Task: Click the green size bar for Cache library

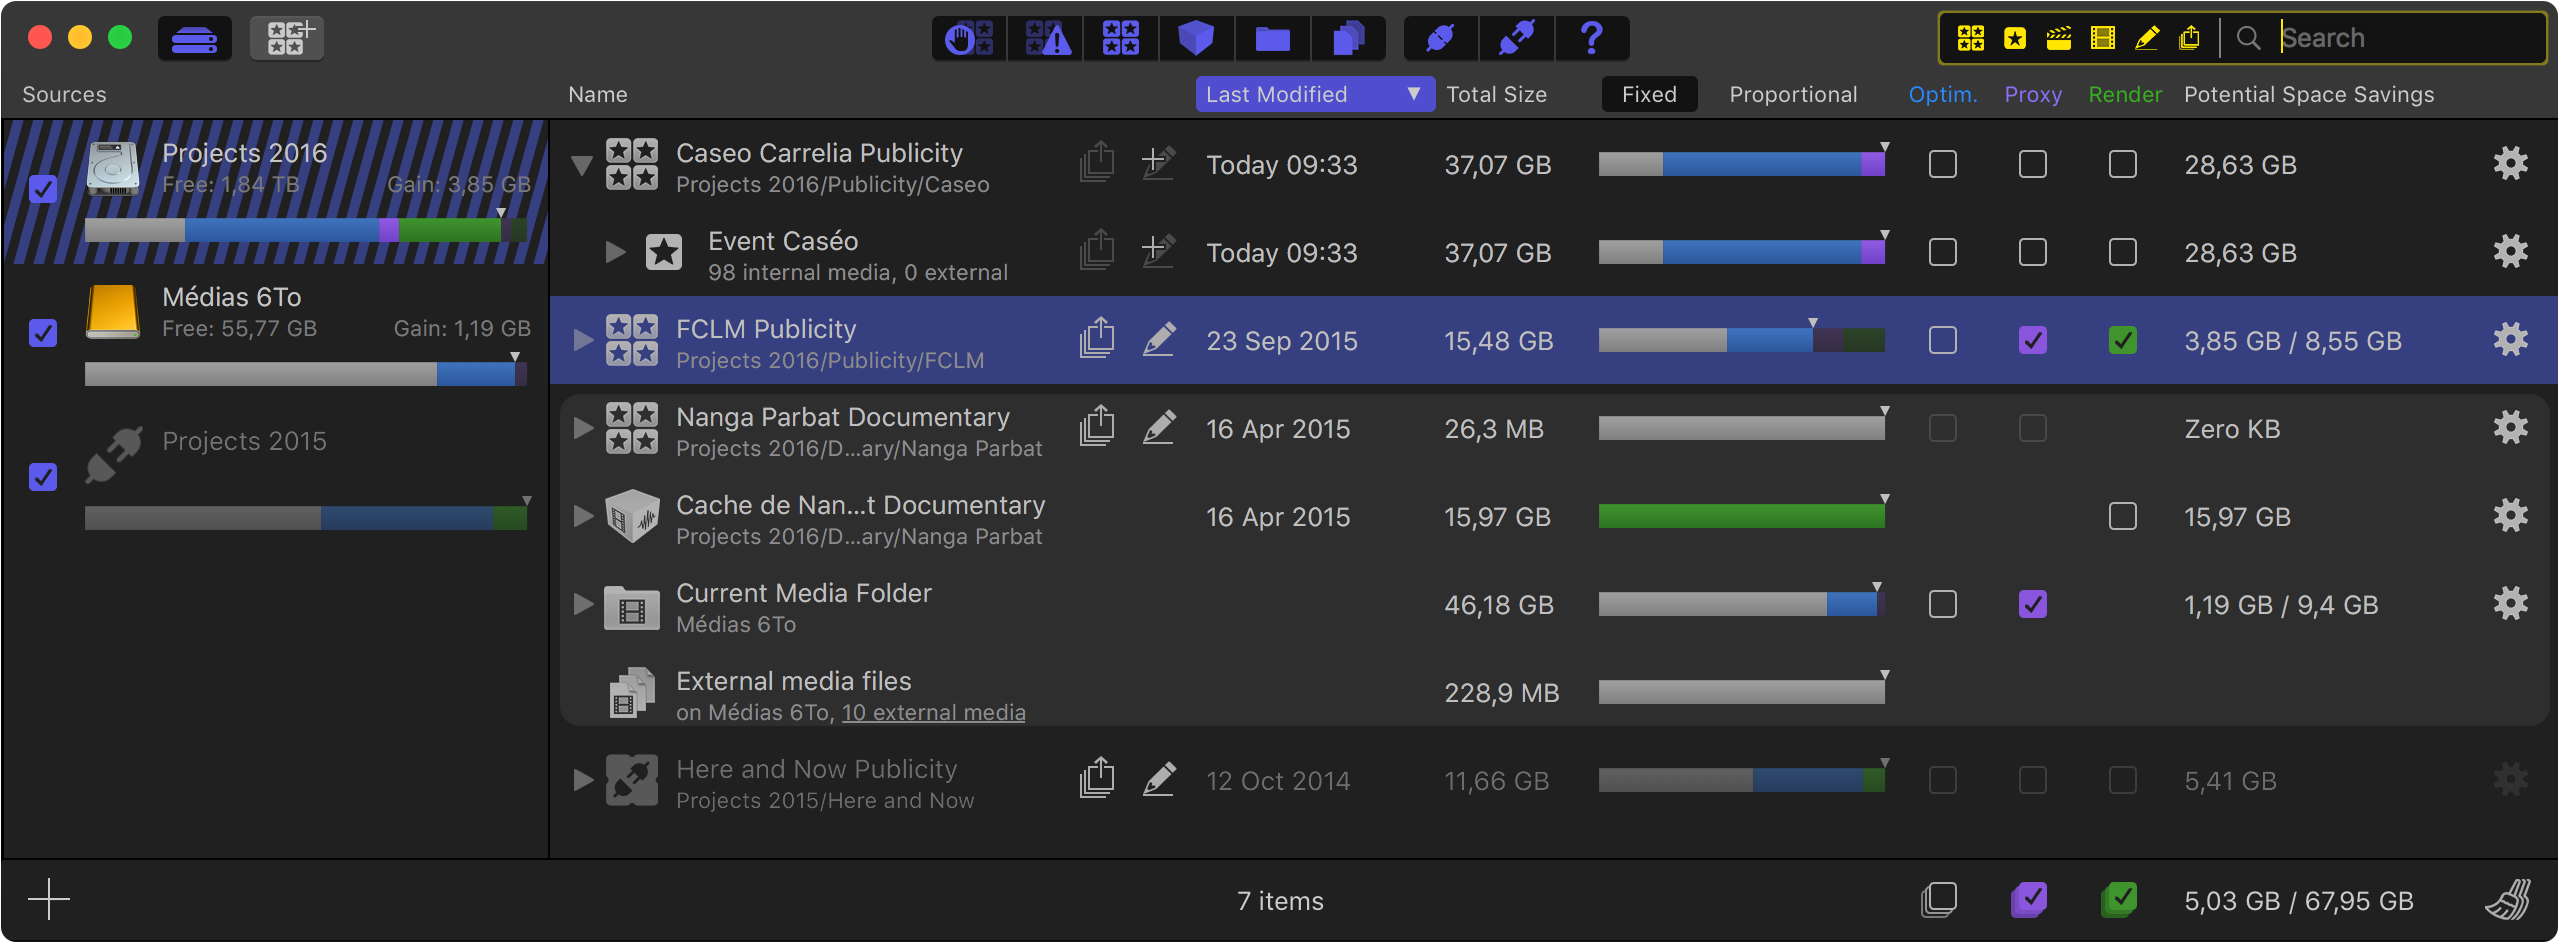Action: coord(1740,517)
